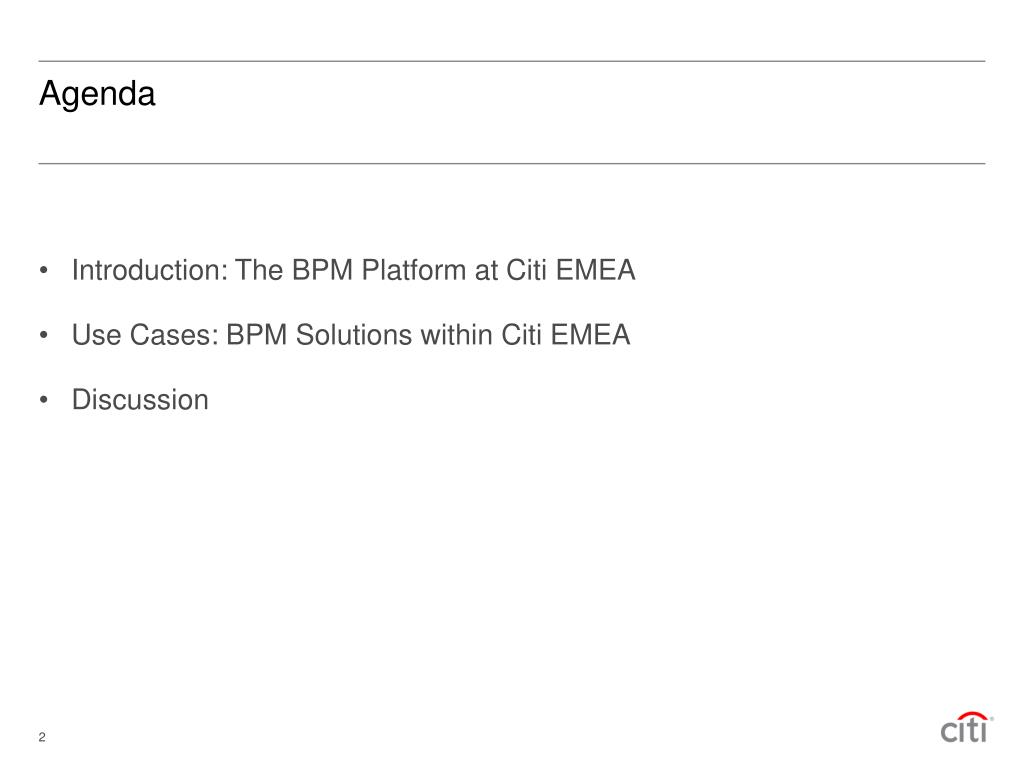The height and width of the screenshot is (768, 1024).
Task: Click the word The in the first bullet
Action: 259,270
